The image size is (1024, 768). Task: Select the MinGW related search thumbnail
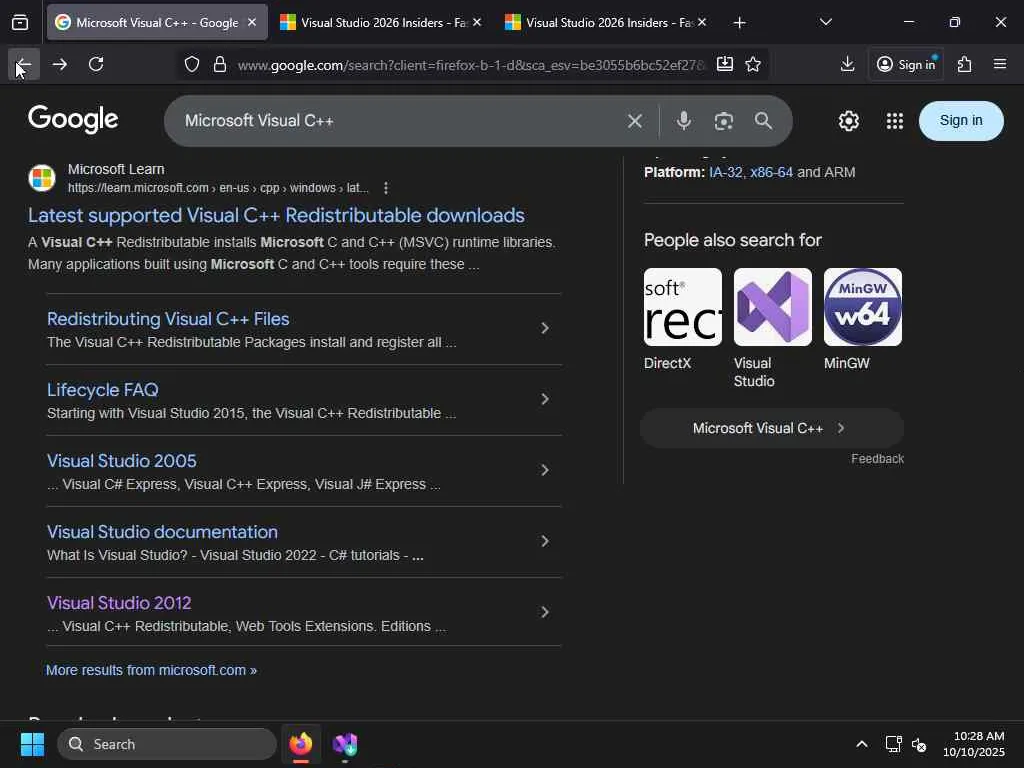(x=862, y=307)
